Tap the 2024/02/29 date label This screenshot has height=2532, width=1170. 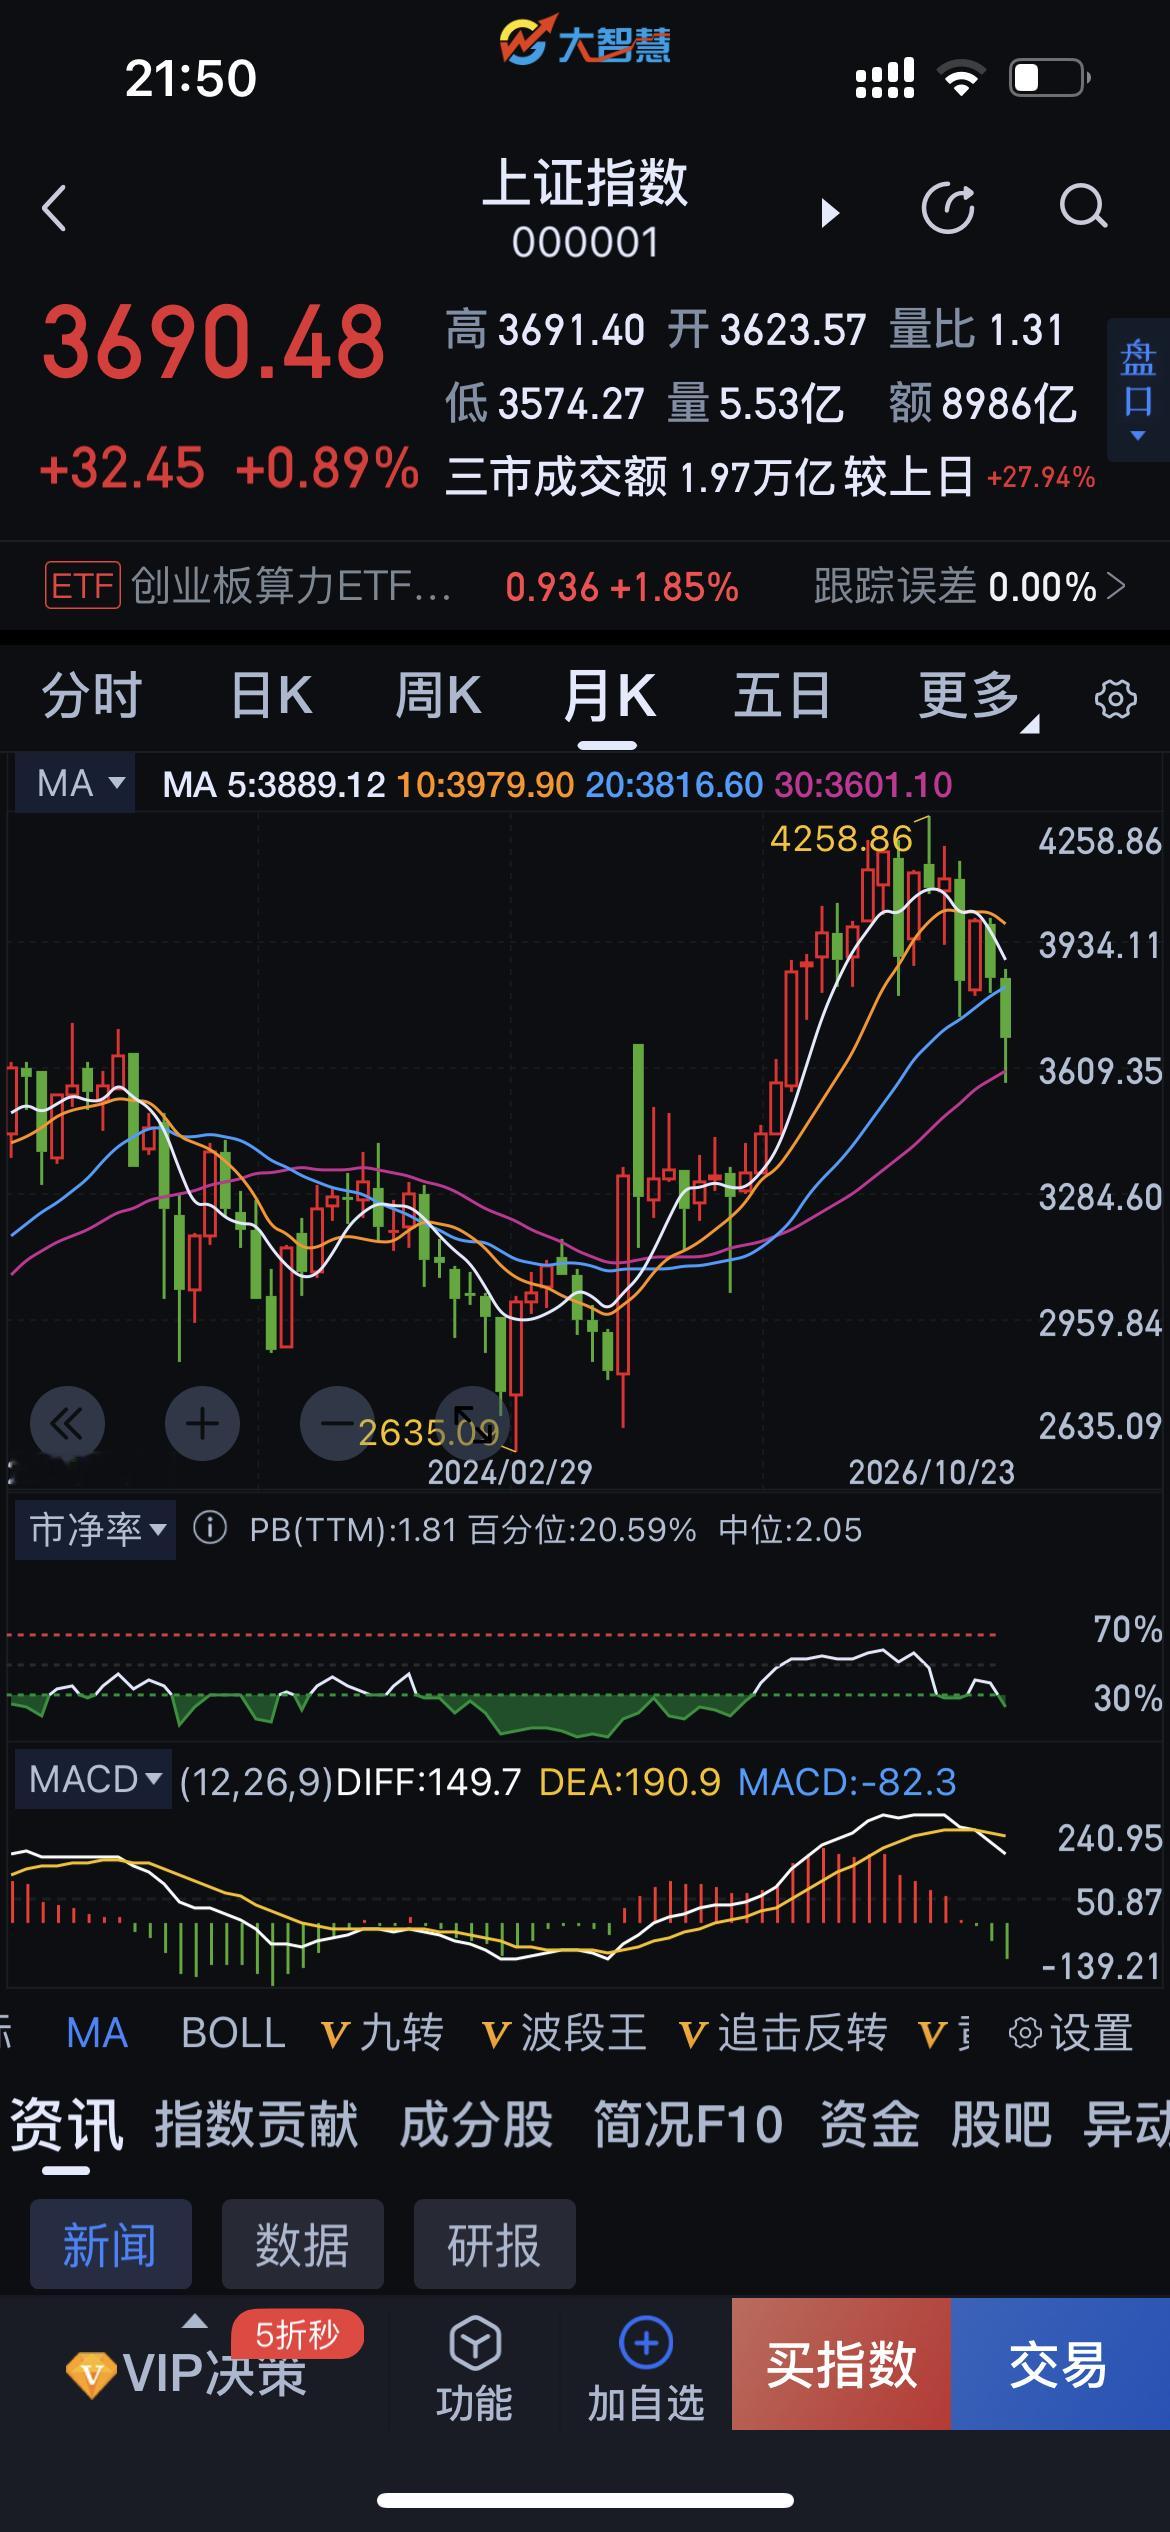tap(510, 1472)
